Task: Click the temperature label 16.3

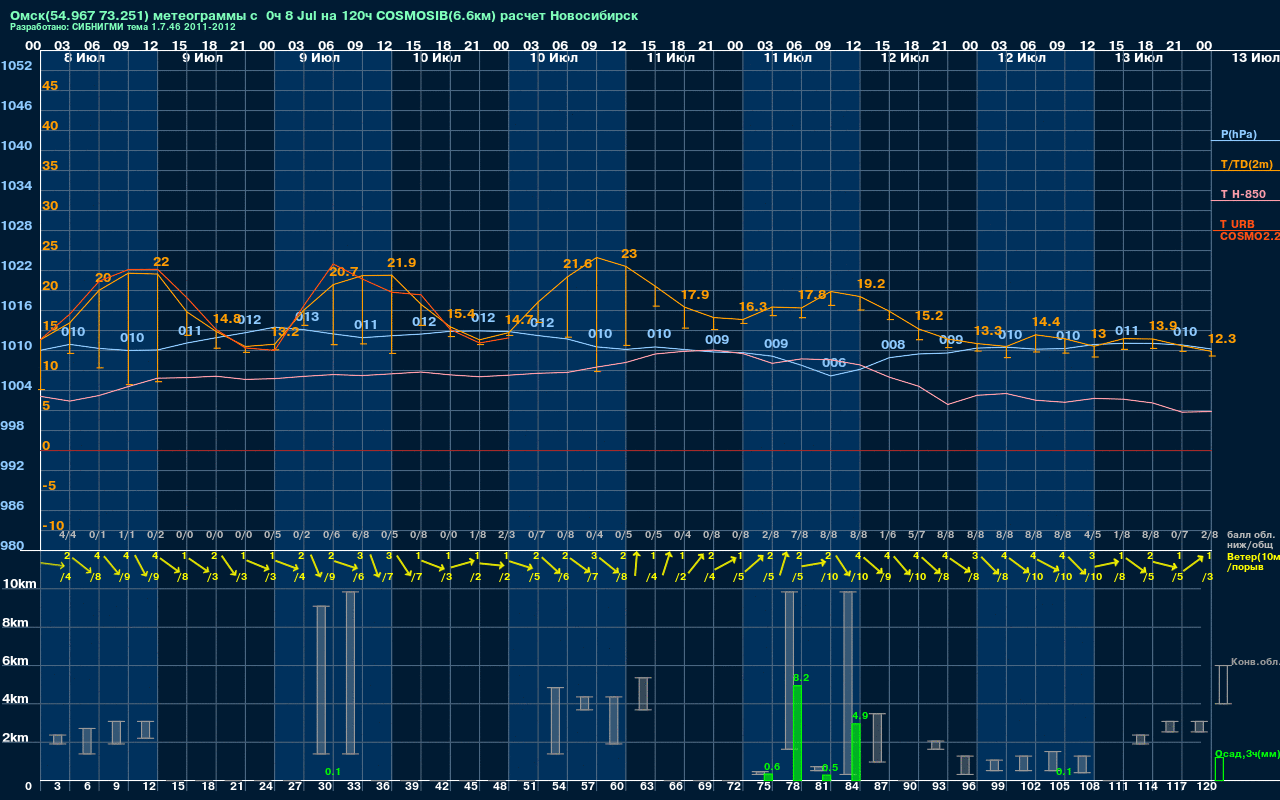Action: (x=753, y=307)
